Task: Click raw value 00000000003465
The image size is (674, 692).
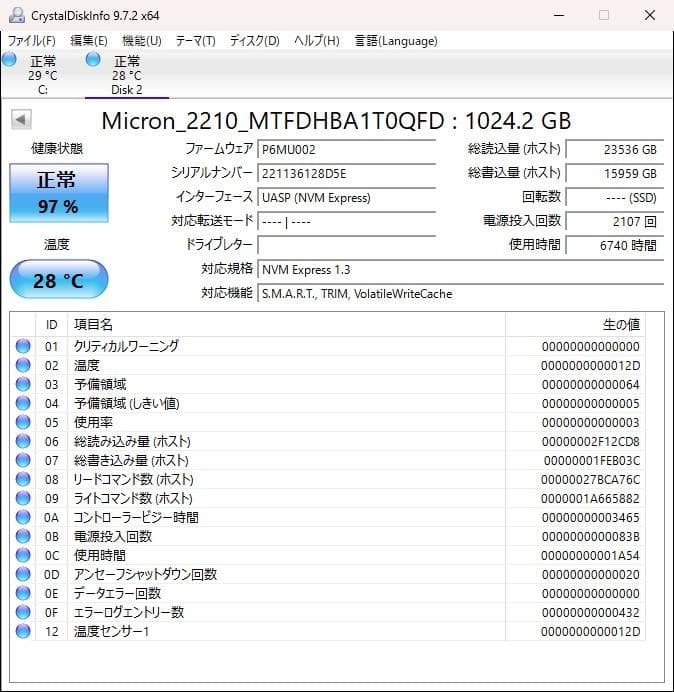Action: click(591, 518)
